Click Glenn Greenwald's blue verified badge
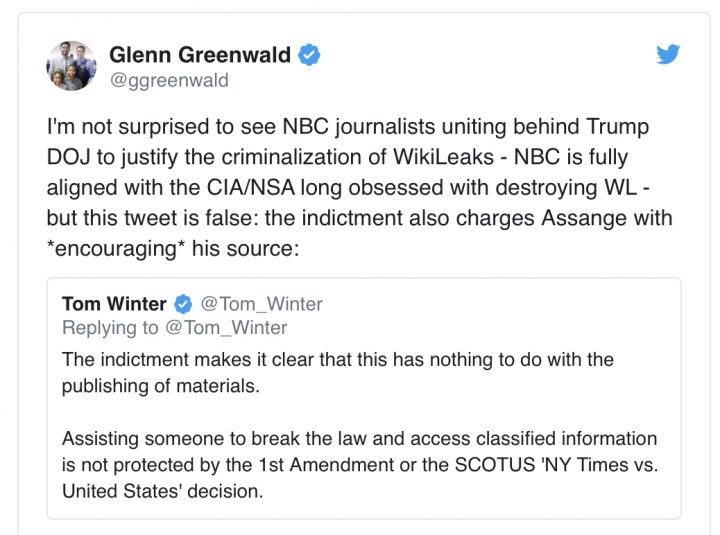Viewport: 720px width, 535px height. pyautogui.click(x=309, y=56)
